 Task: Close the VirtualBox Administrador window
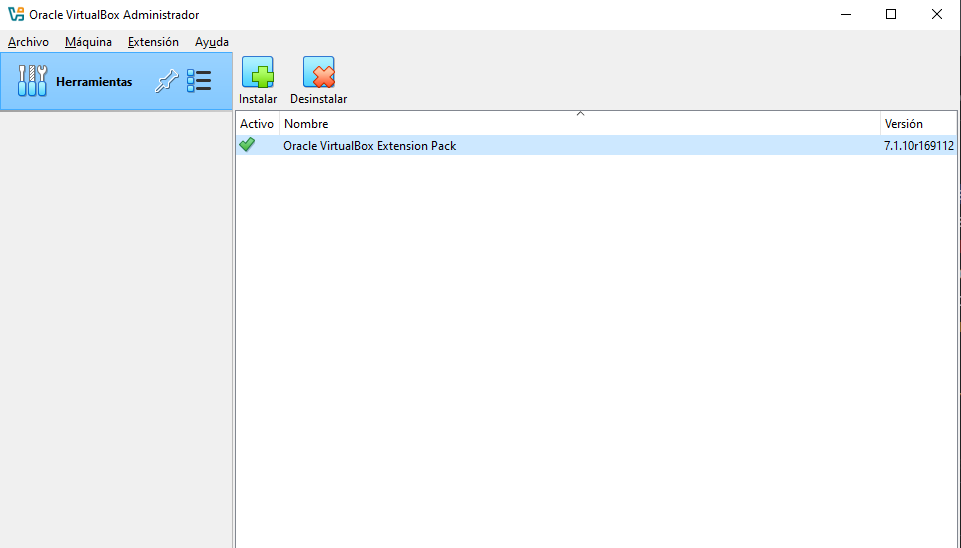tap(936, 14)
